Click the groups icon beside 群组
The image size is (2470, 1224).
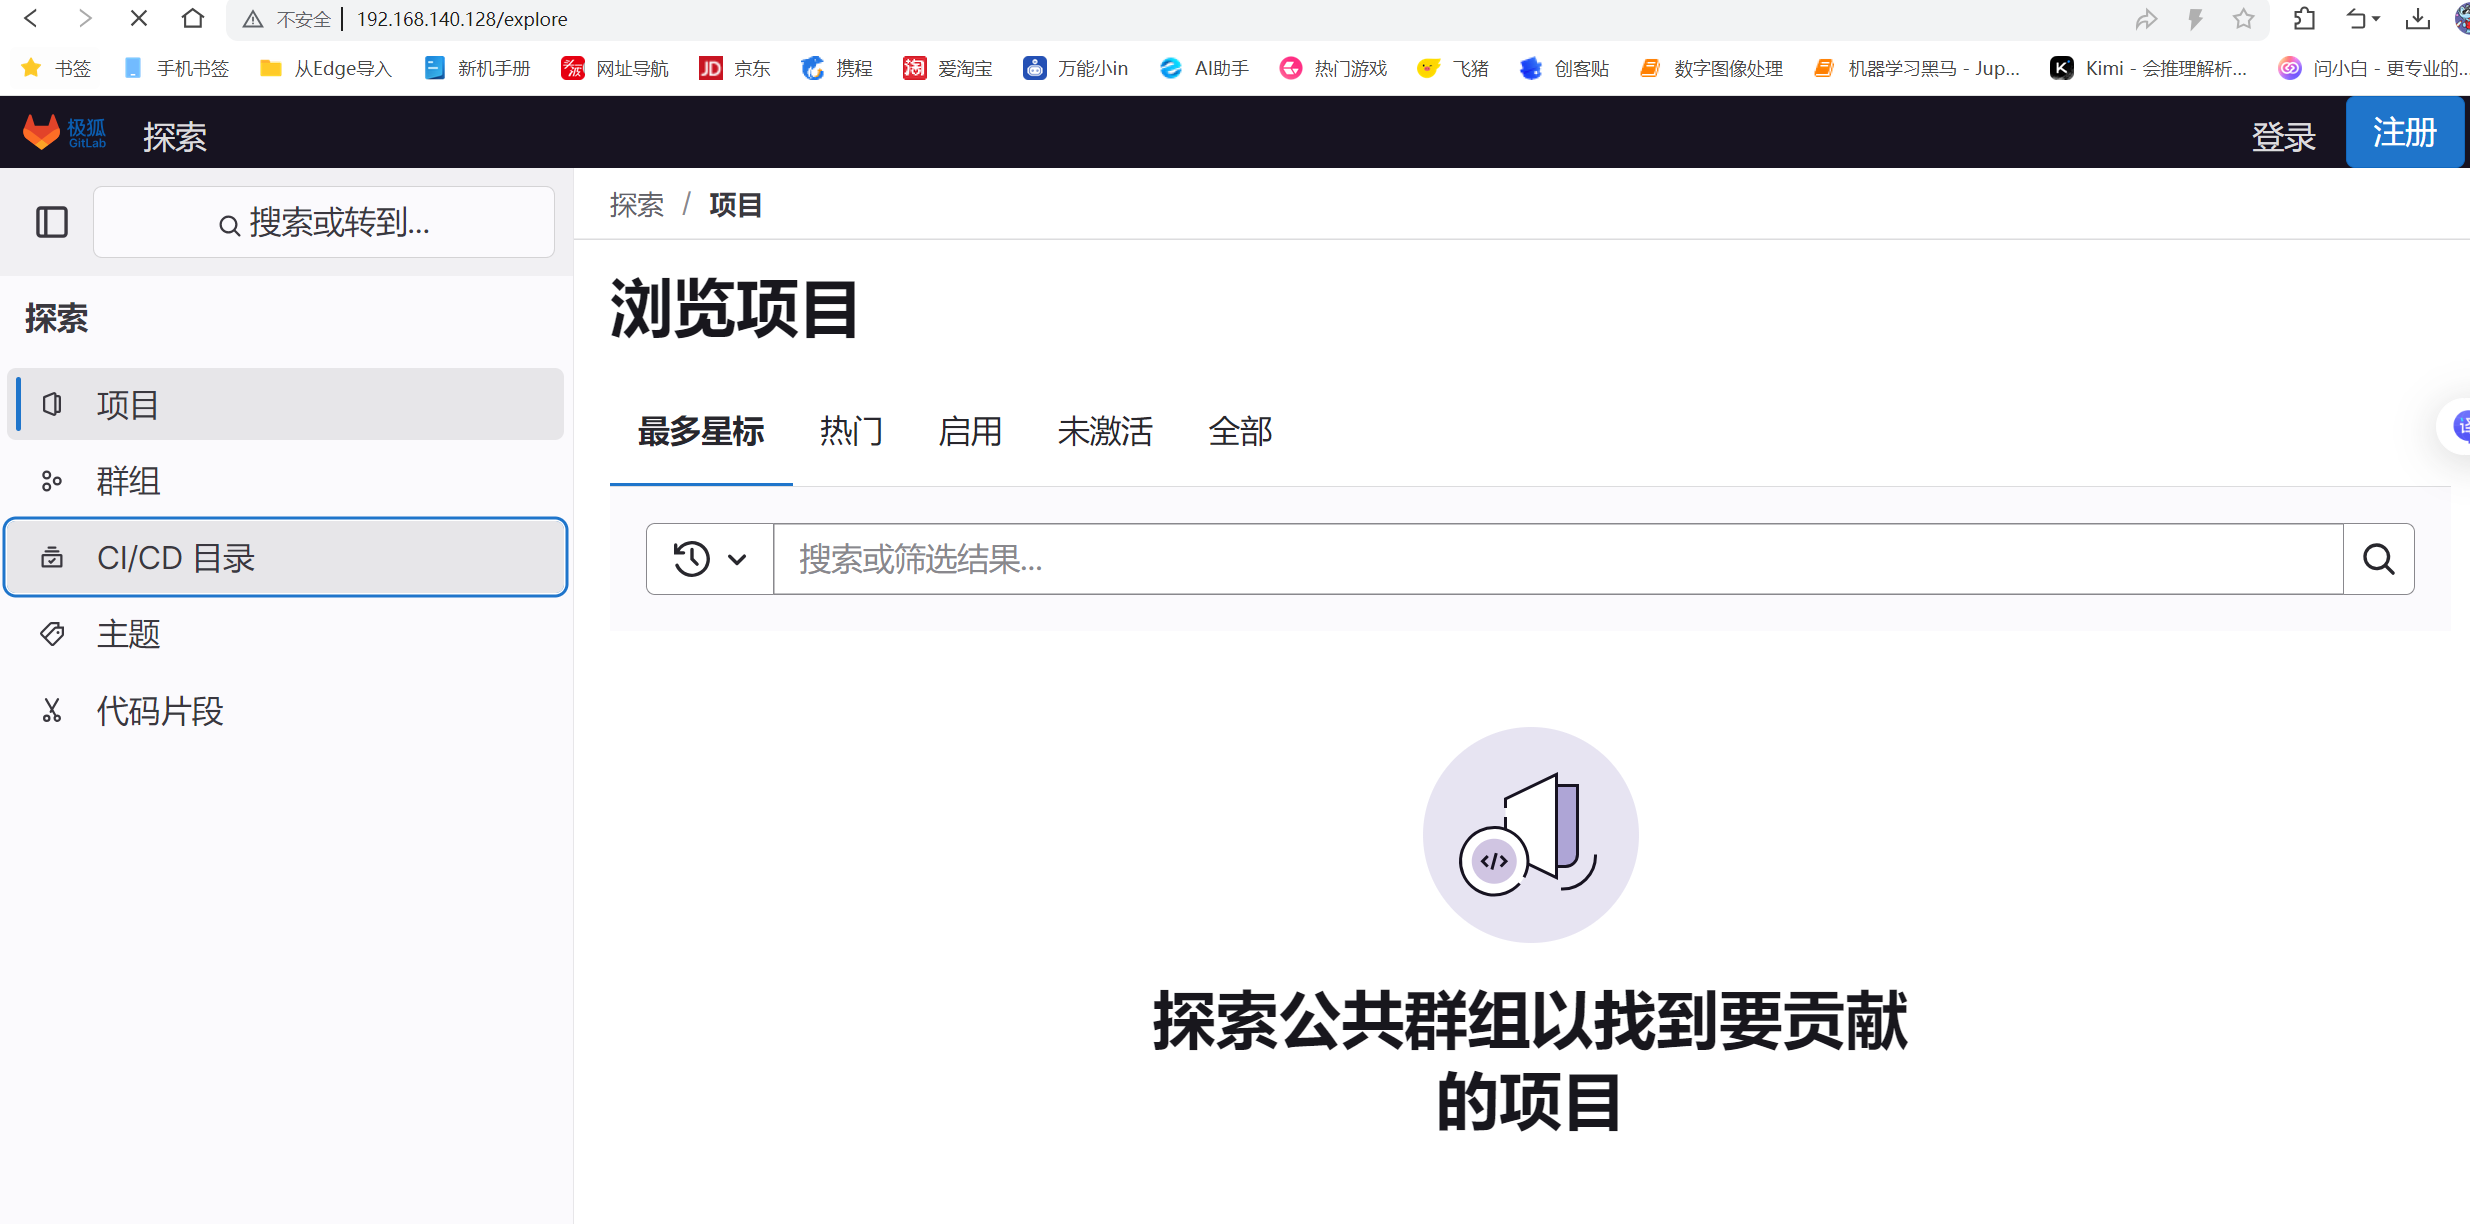(52, 481)
